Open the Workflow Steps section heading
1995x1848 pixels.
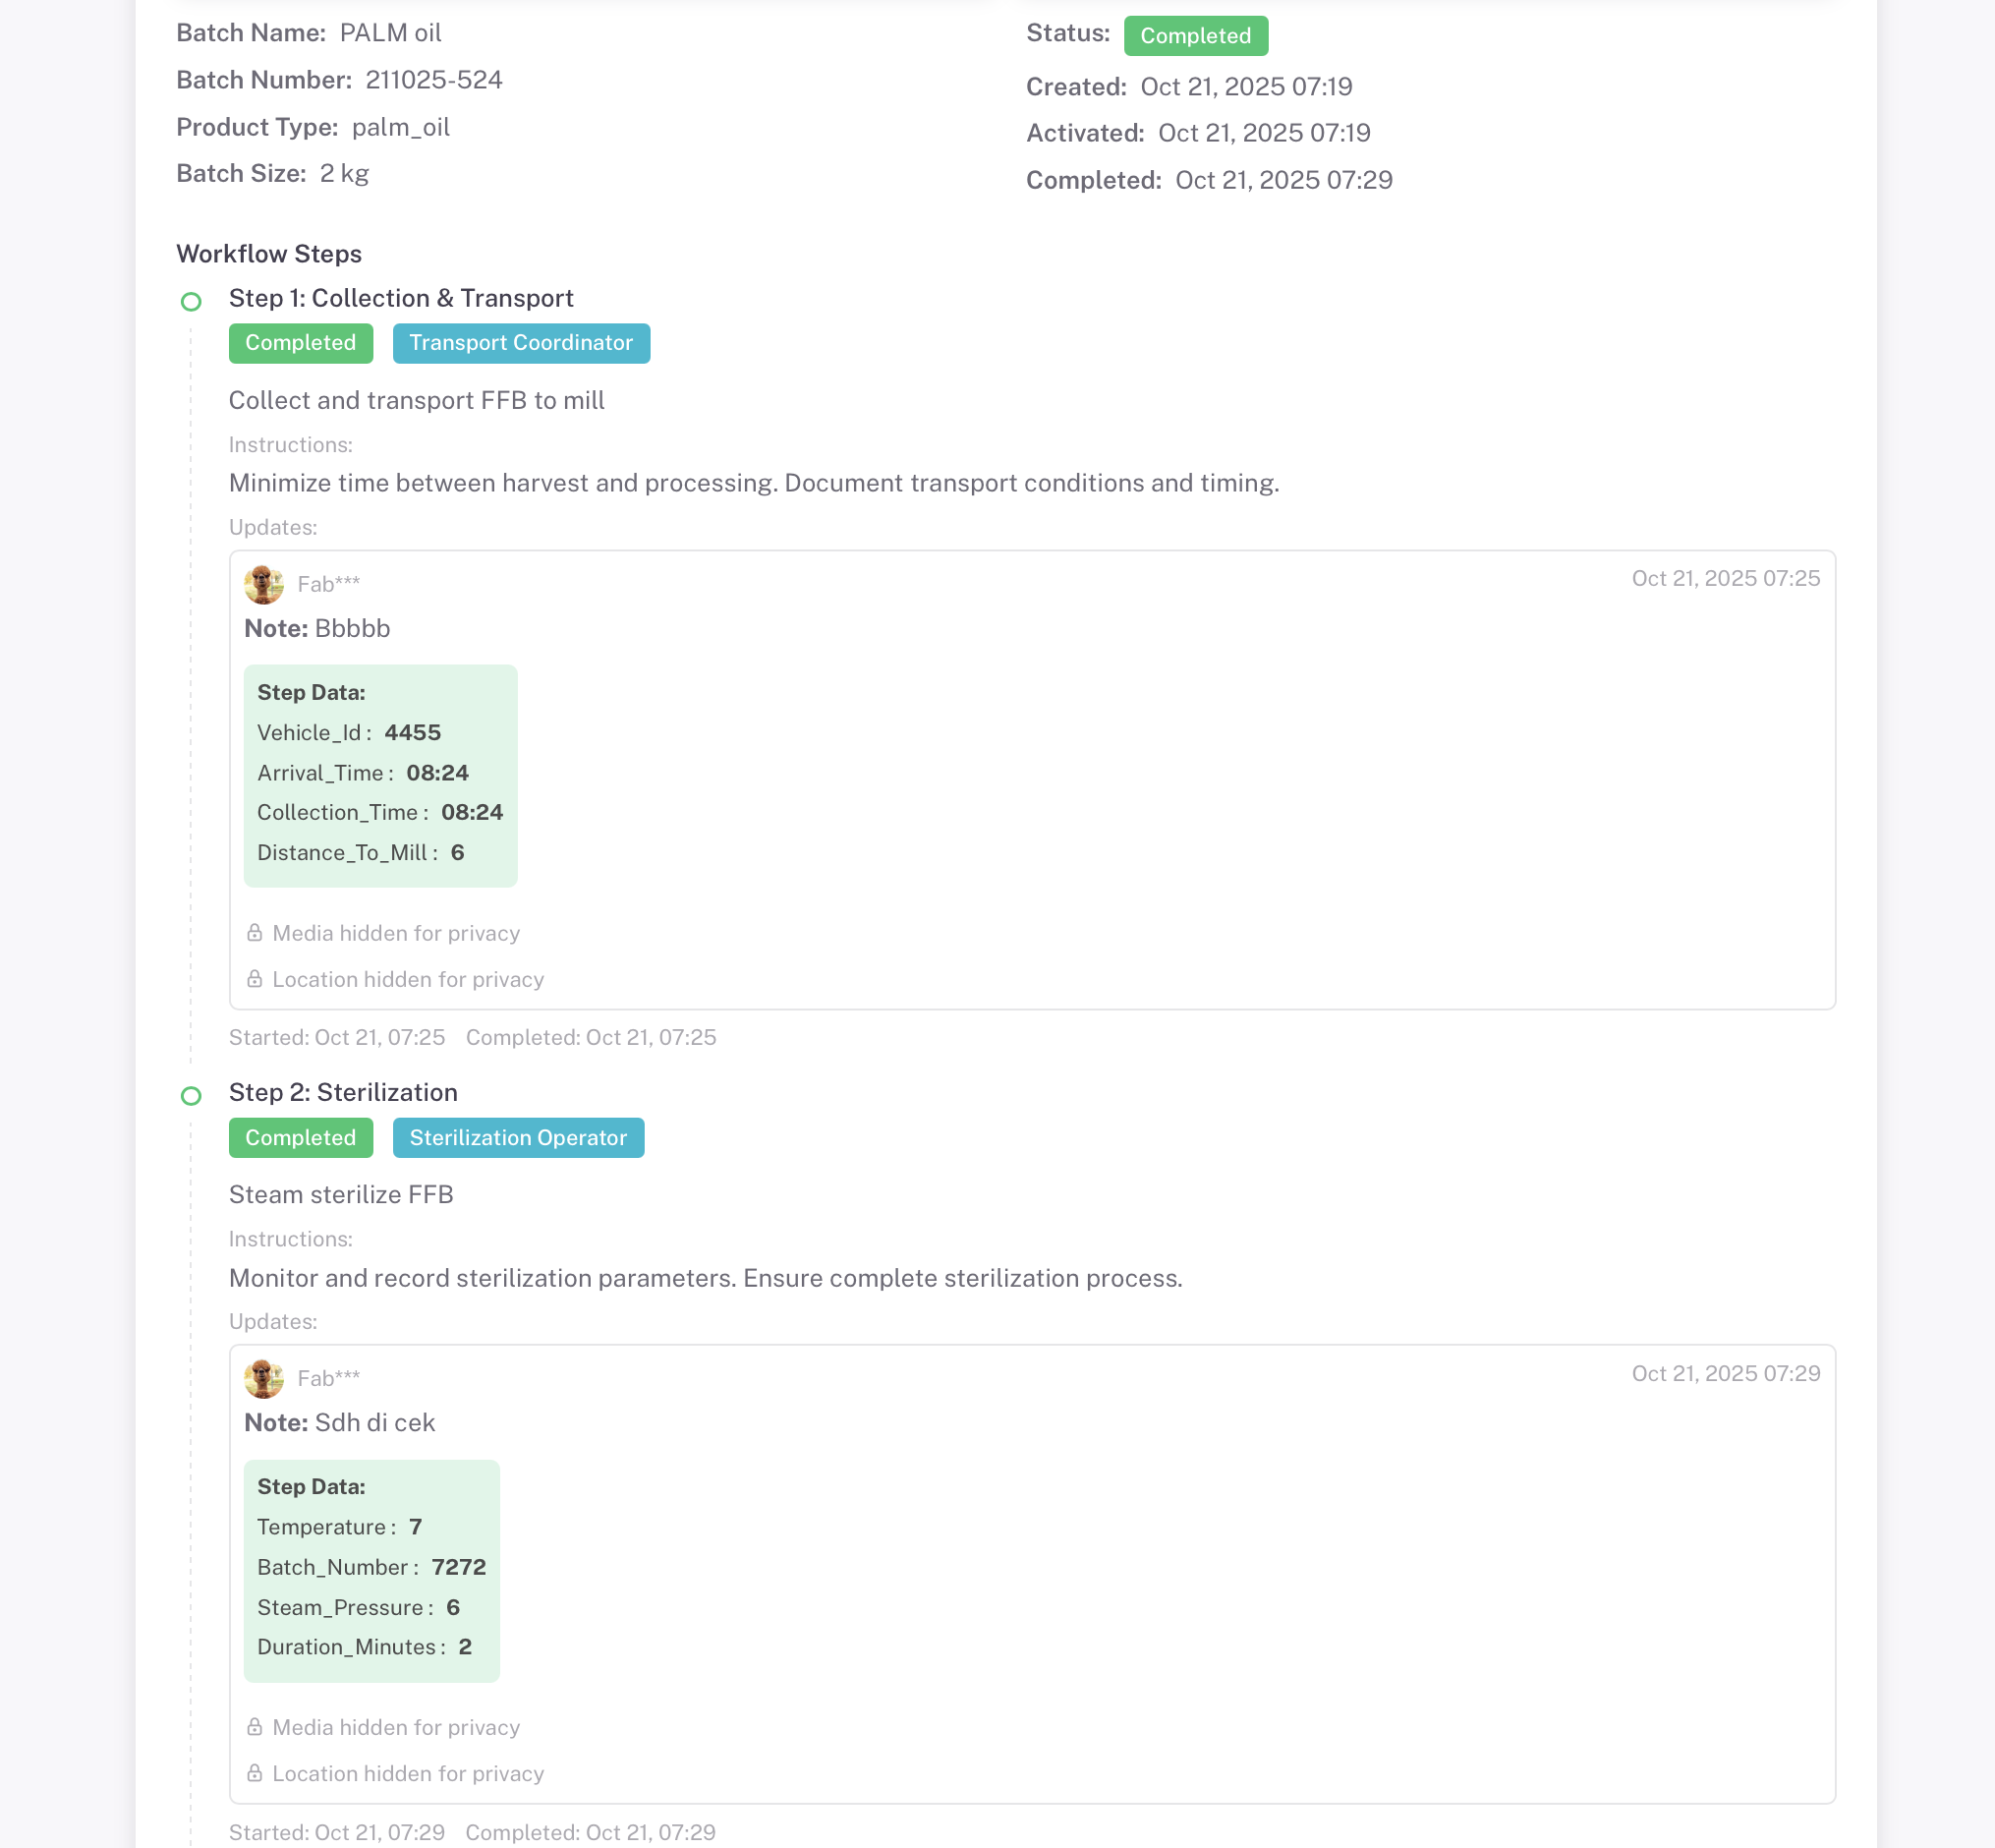pos(268,254)
